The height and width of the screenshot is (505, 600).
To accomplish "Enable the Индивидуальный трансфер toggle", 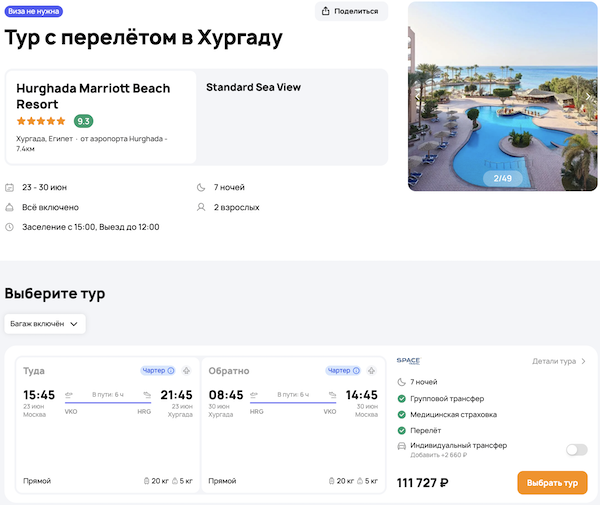I will click(576, 449).
